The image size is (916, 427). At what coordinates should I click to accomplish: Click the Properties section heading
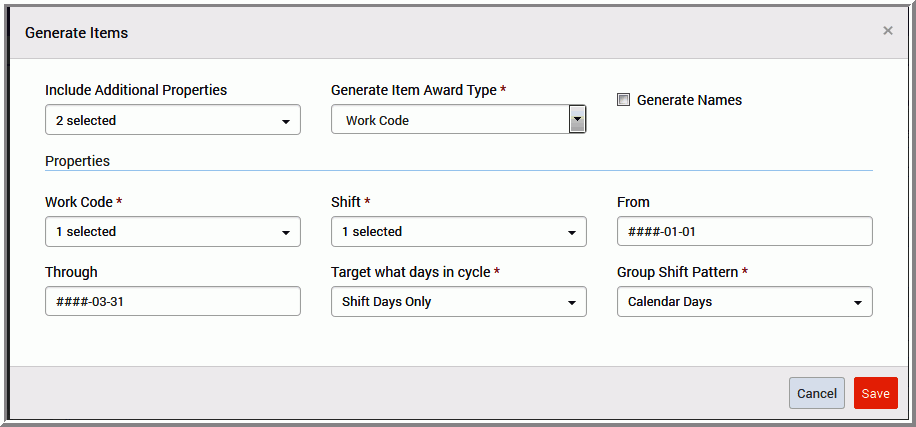(77, 161)
